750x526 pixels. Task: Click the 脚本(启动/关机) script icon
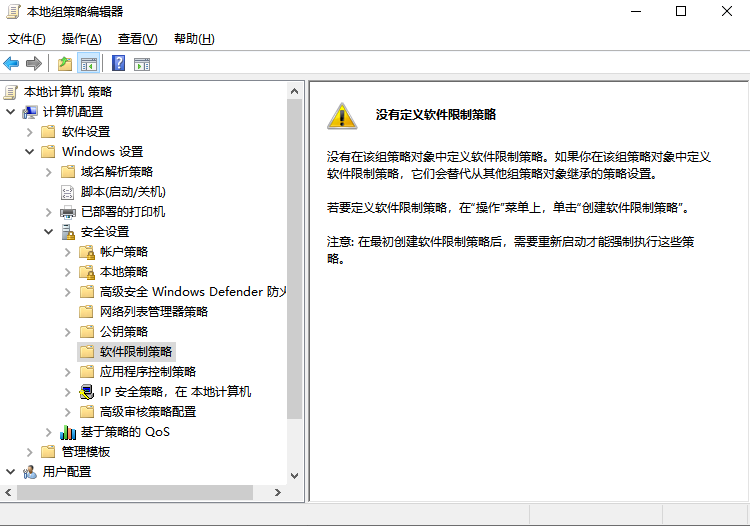pos(67,192)
